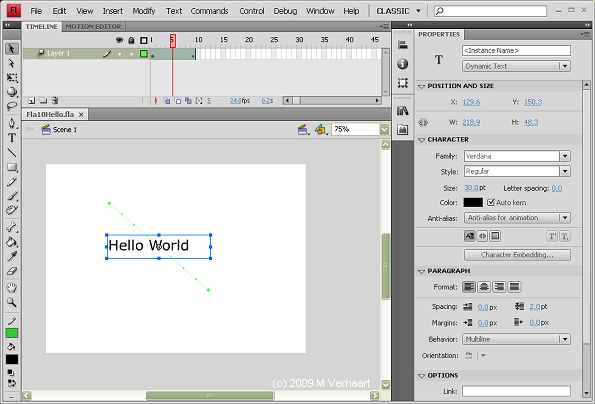Click Edit Scene clapperboard icon
The height and width of the screenshot is (404, 595).
click(x=303, y=130)
